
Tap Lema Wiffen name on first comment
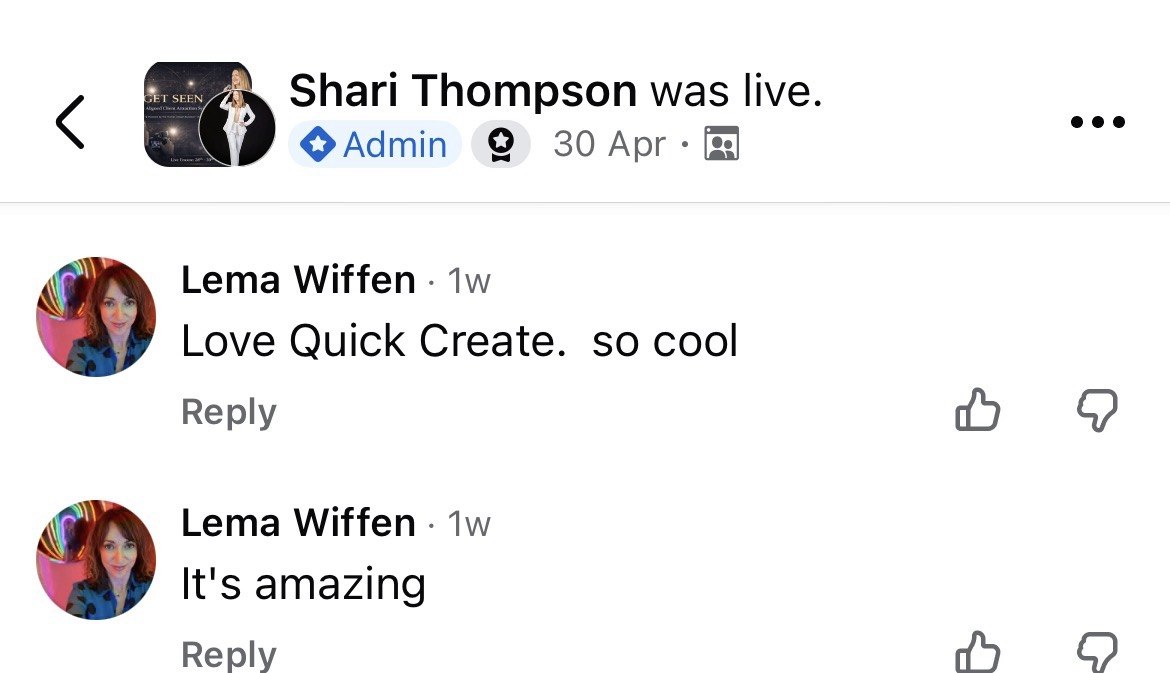click(298, 280)
